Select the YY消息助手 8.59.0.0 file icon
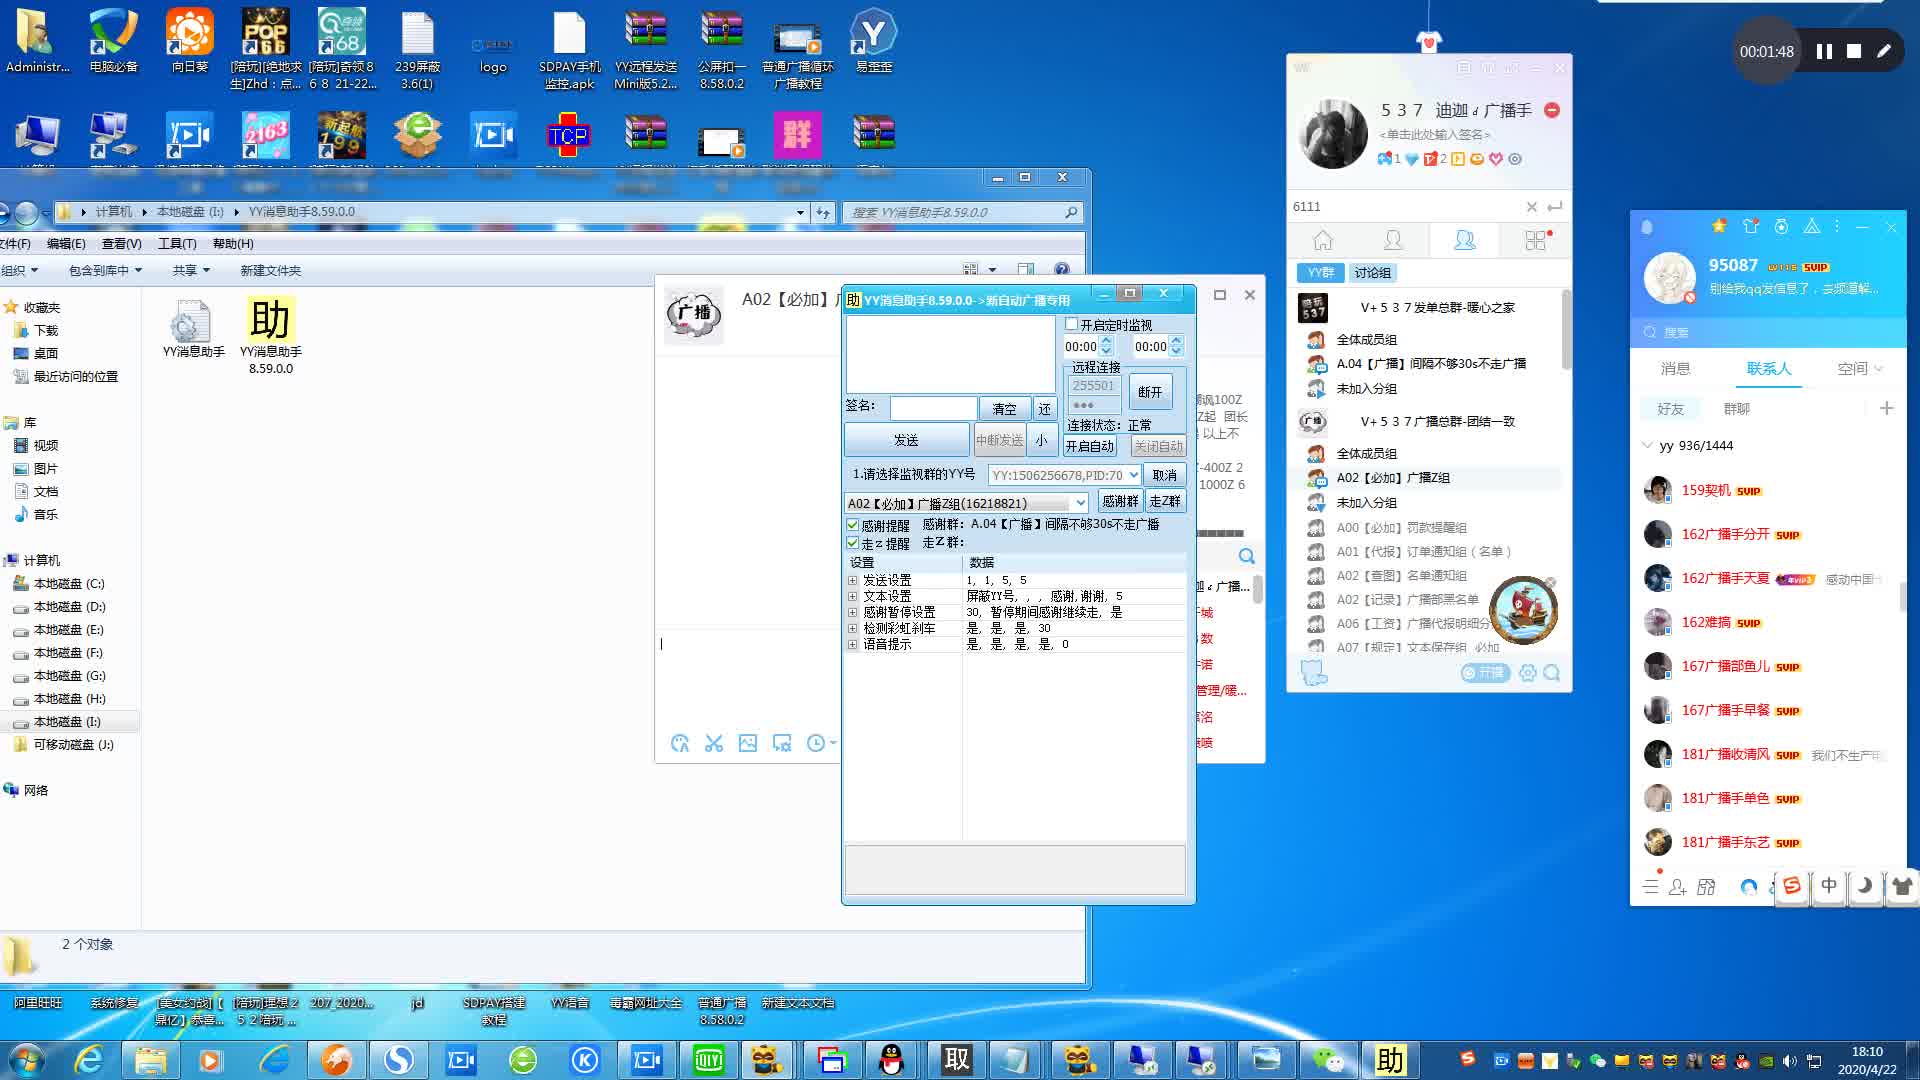This screenshot has height=1080, width=1920. coord(271,336)
